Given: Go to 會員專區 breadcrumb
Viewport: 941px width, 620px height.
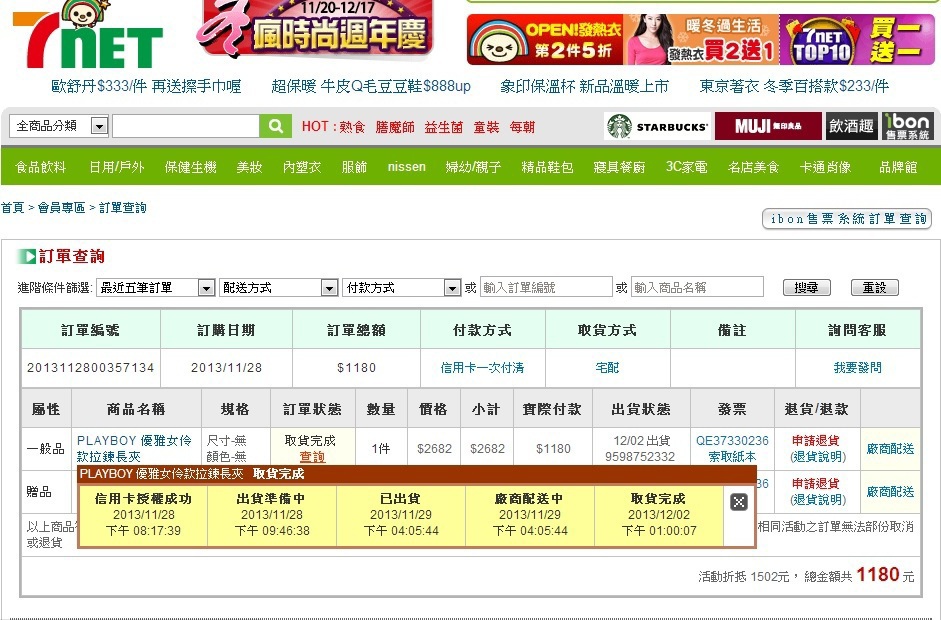Looking at the screenshot, I should coord(61,208).
